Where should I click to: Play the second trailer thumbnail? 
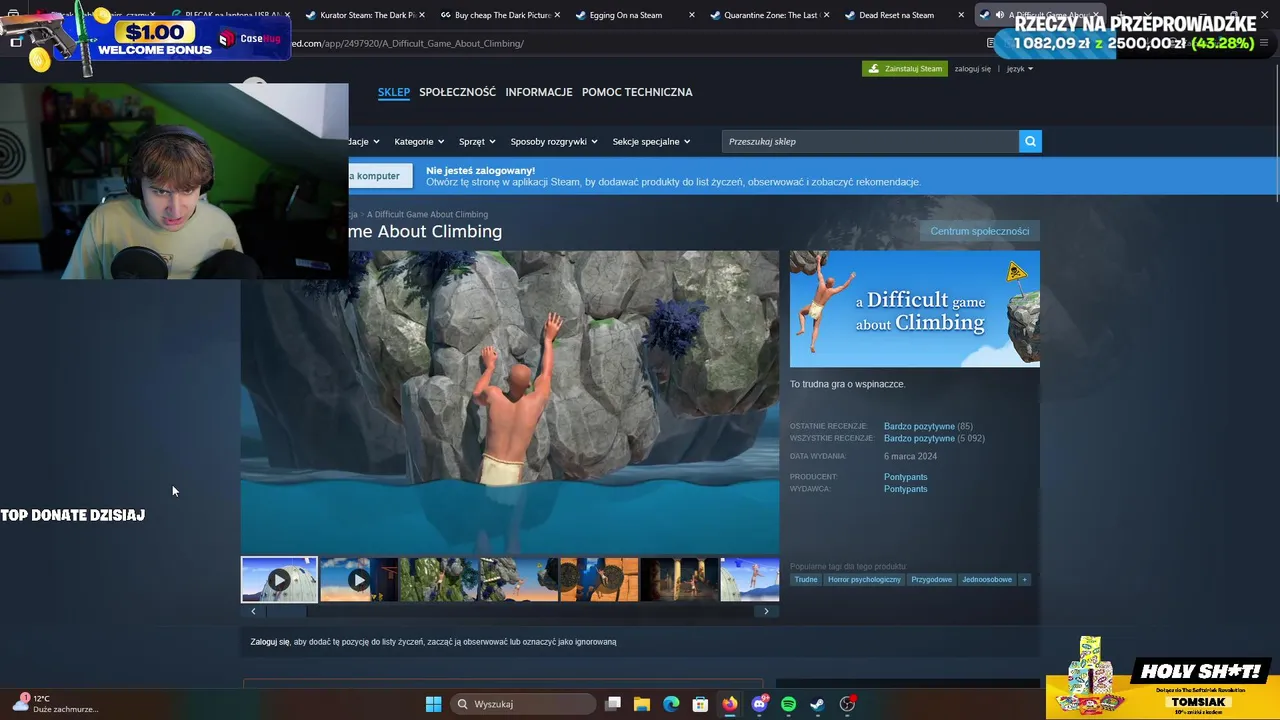pyautogui.click(x=359, y=580)
